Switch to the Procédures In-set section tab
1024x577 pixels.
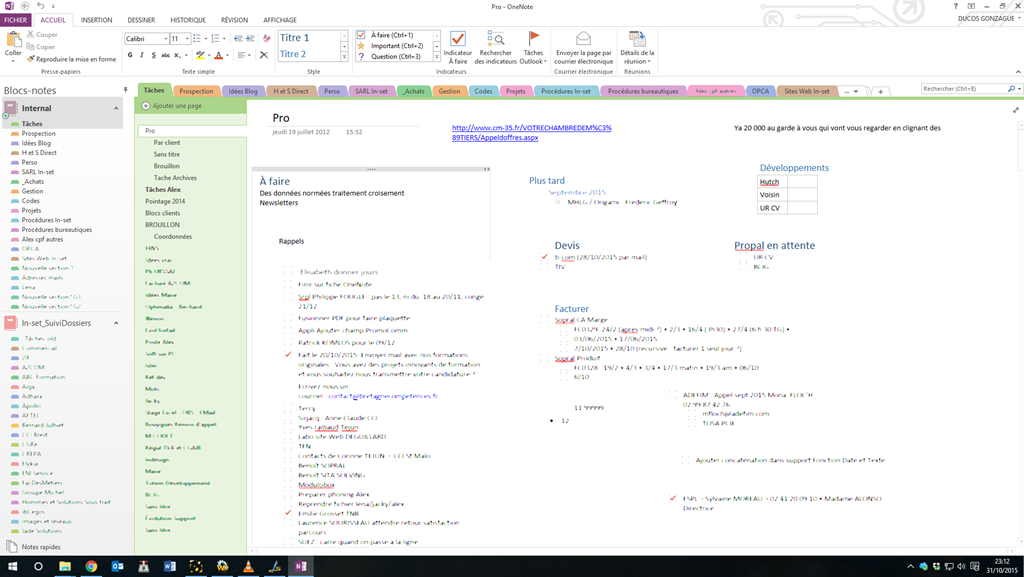(566, 91)
